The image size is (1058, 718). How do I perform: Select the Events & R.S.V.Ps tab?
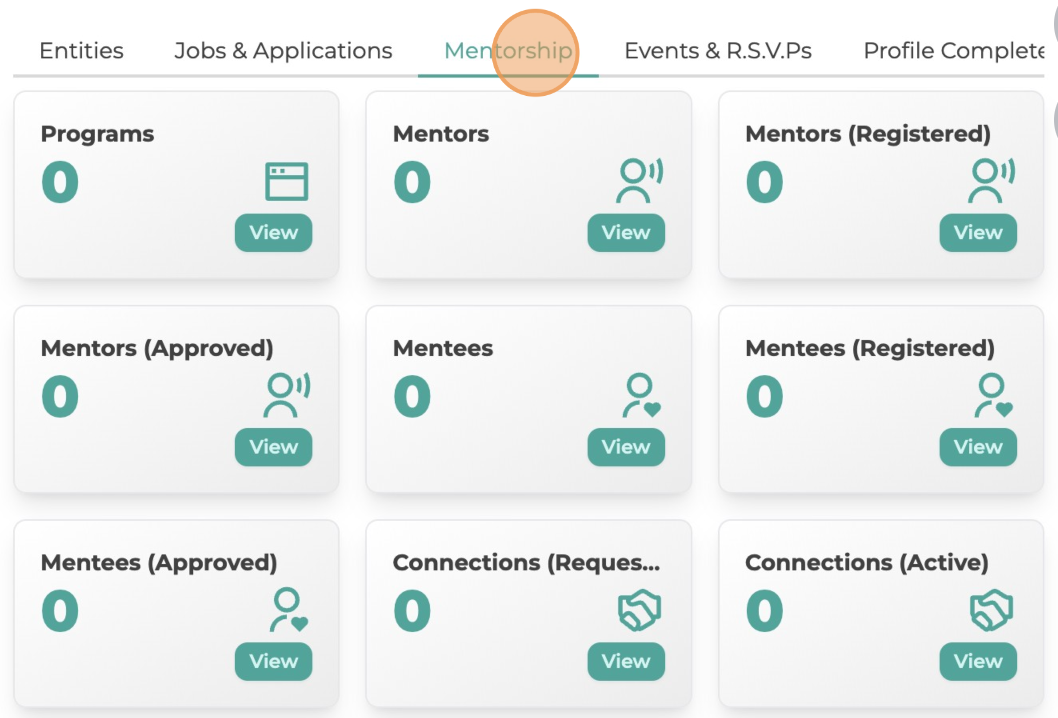pos(718,51)
